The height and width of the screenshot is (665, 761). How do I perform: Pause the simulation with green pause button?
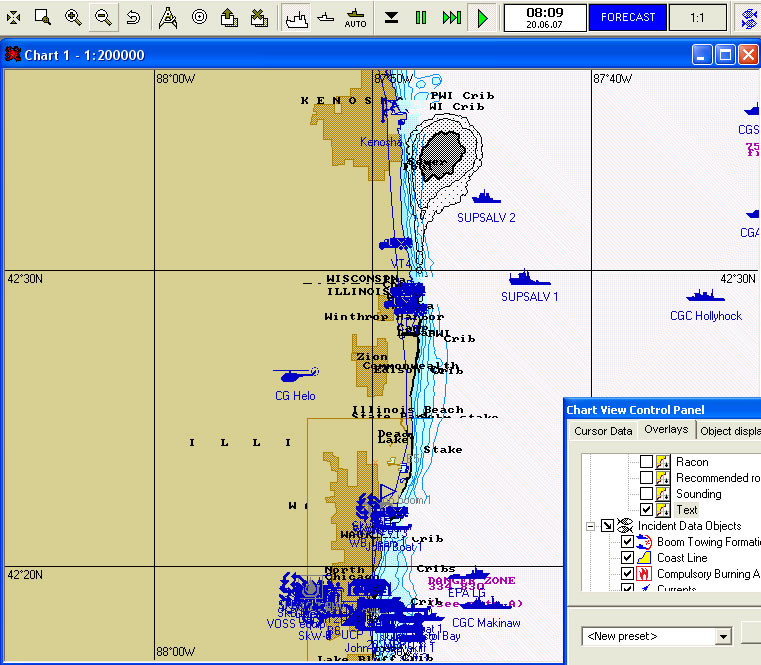click(x=421, y=18)
